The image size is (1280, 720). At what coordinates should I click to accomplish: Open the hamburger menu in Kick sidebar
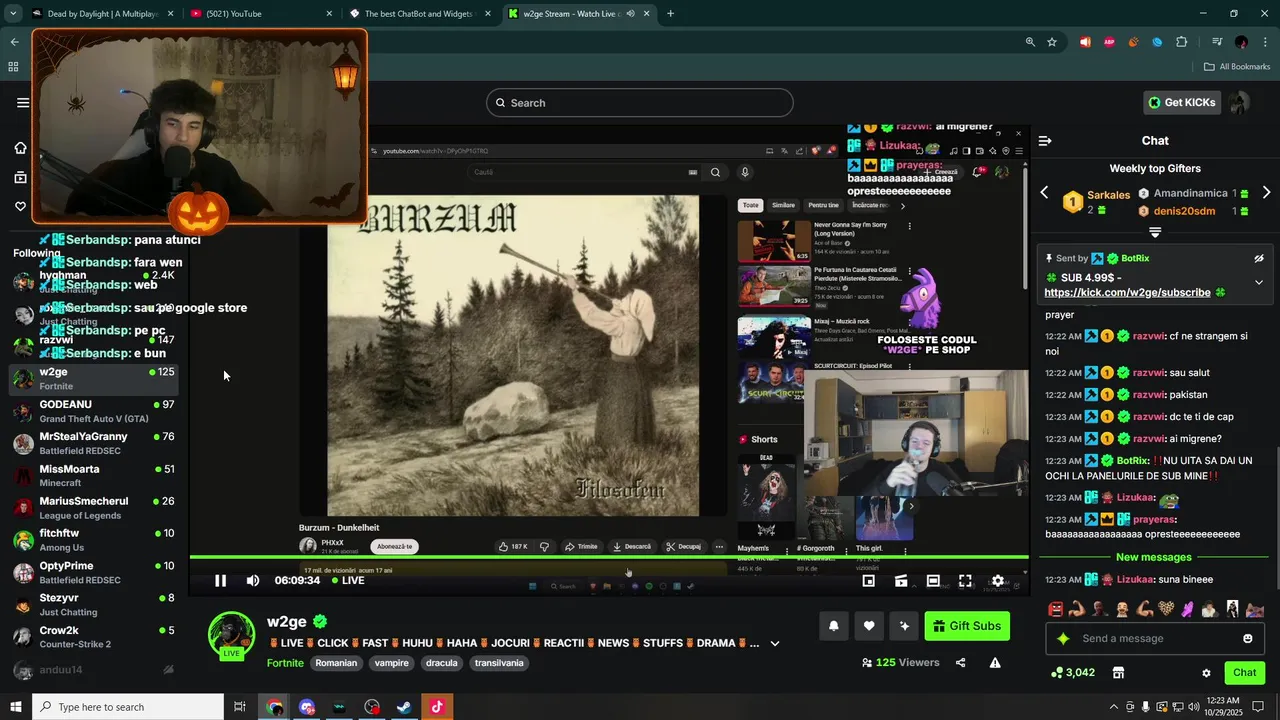[x=23, y=102]
